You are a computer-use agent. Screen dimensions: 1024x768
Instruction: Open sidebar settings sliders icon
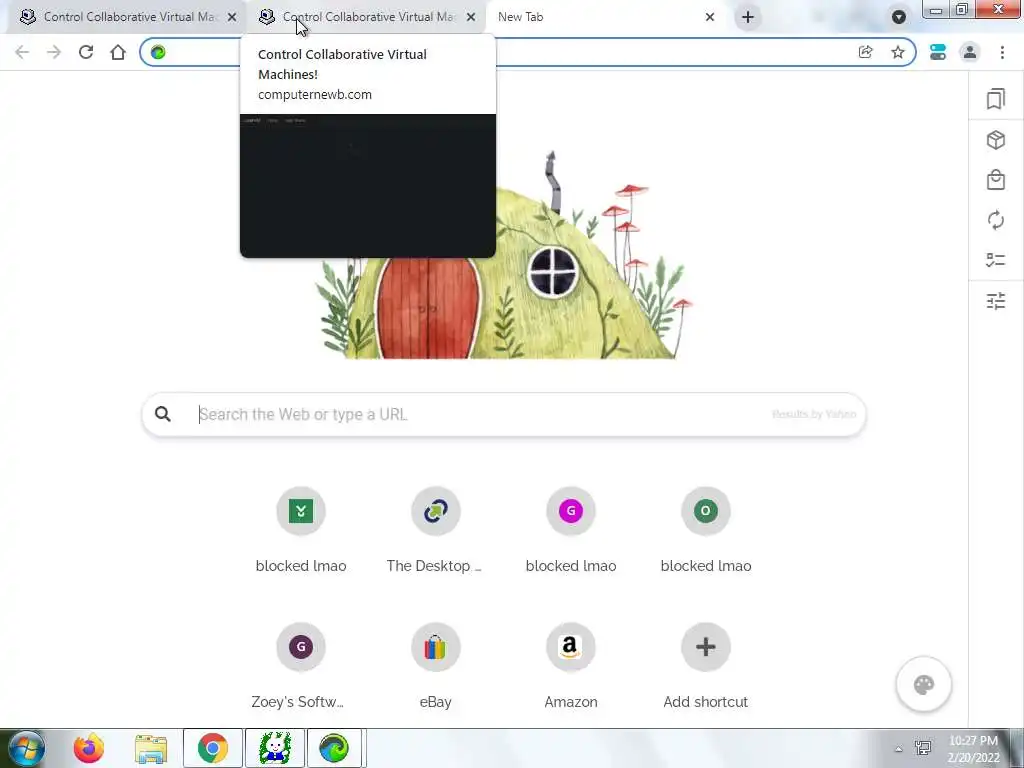pyautogui.click(x=995, y=301)
